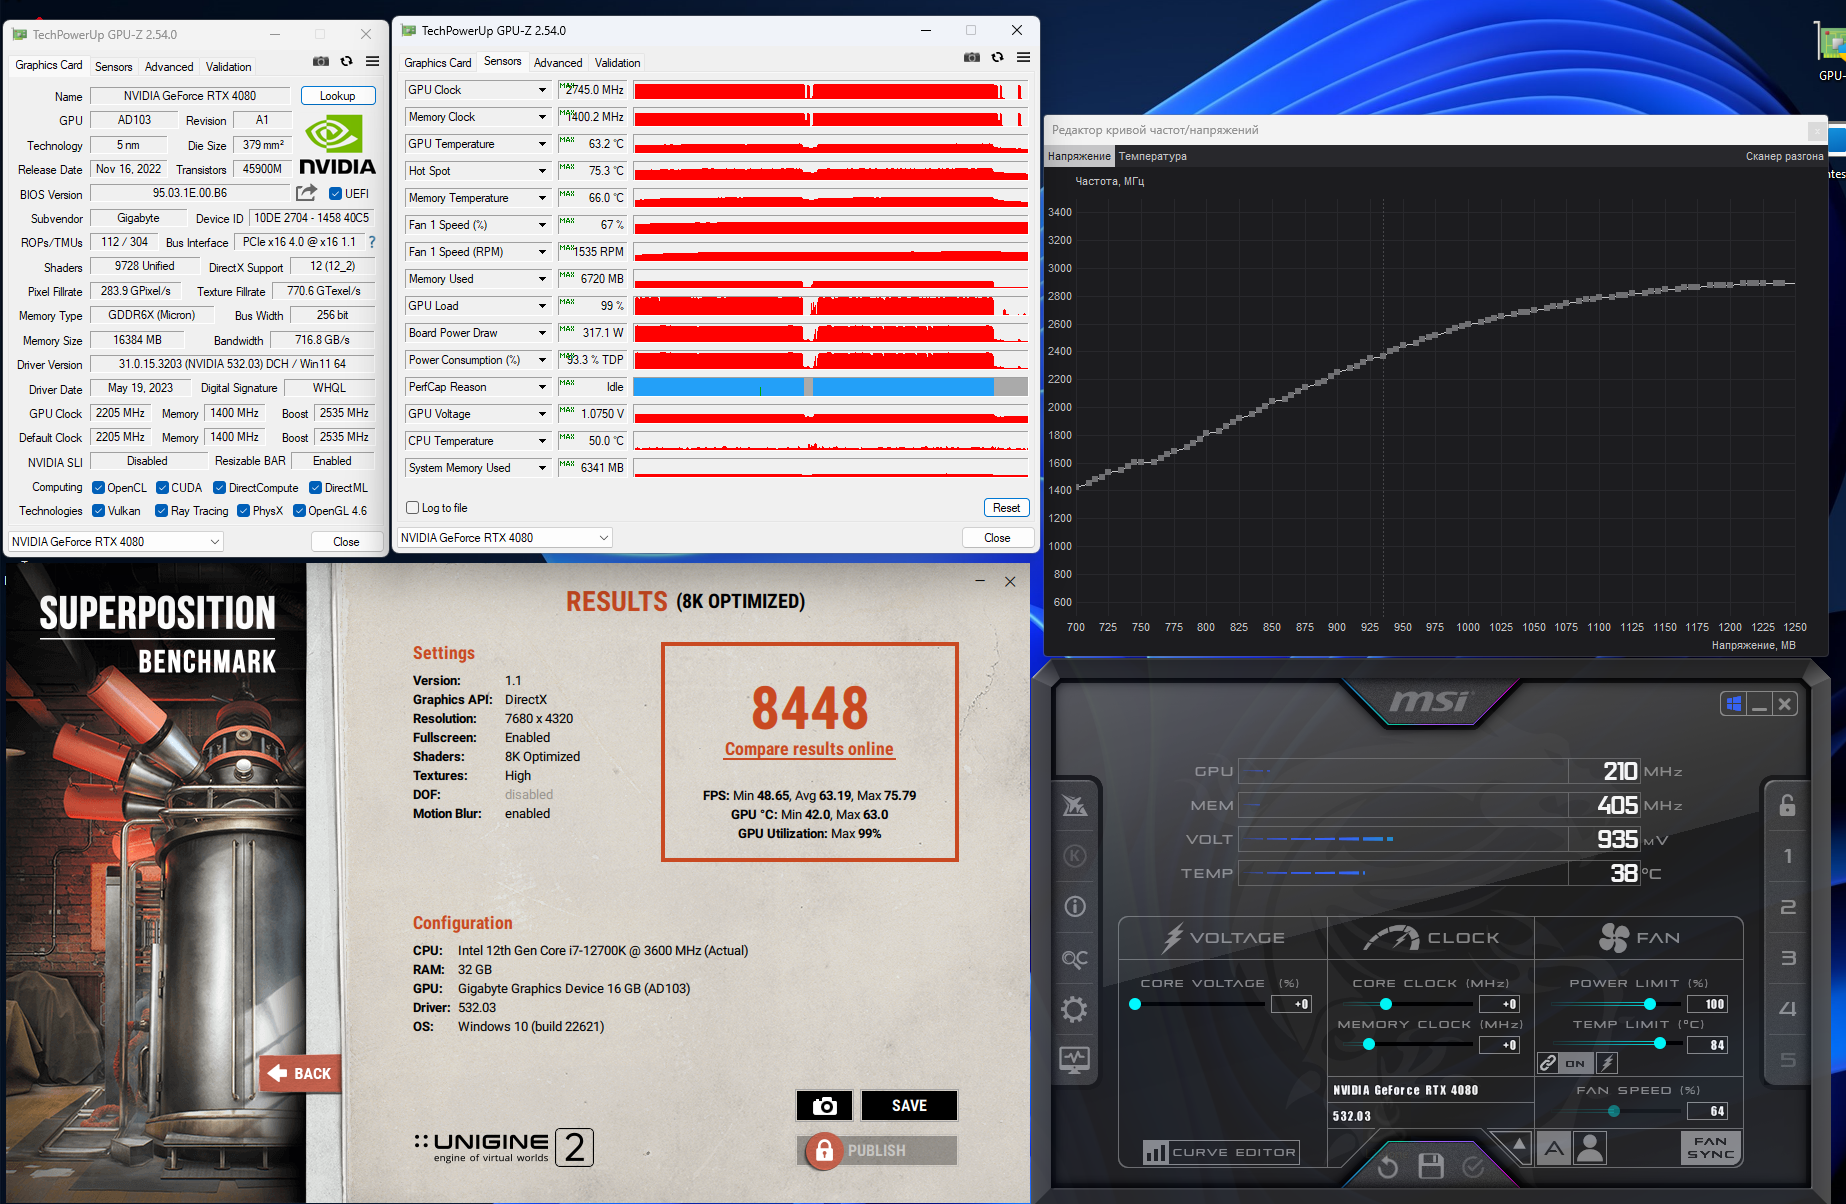Select the Напряжение tab in curve editor
The image size is (1846, 1204).
coord(1079,156)
